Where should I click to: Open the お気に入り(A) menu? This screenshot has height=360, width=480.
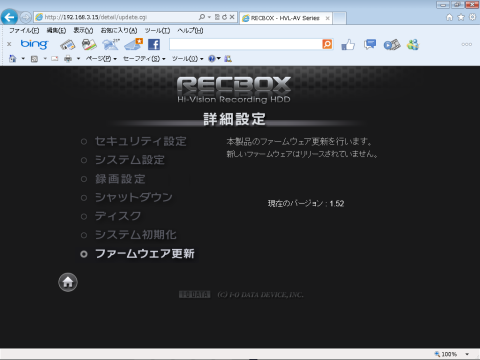(x=119, y=31)
